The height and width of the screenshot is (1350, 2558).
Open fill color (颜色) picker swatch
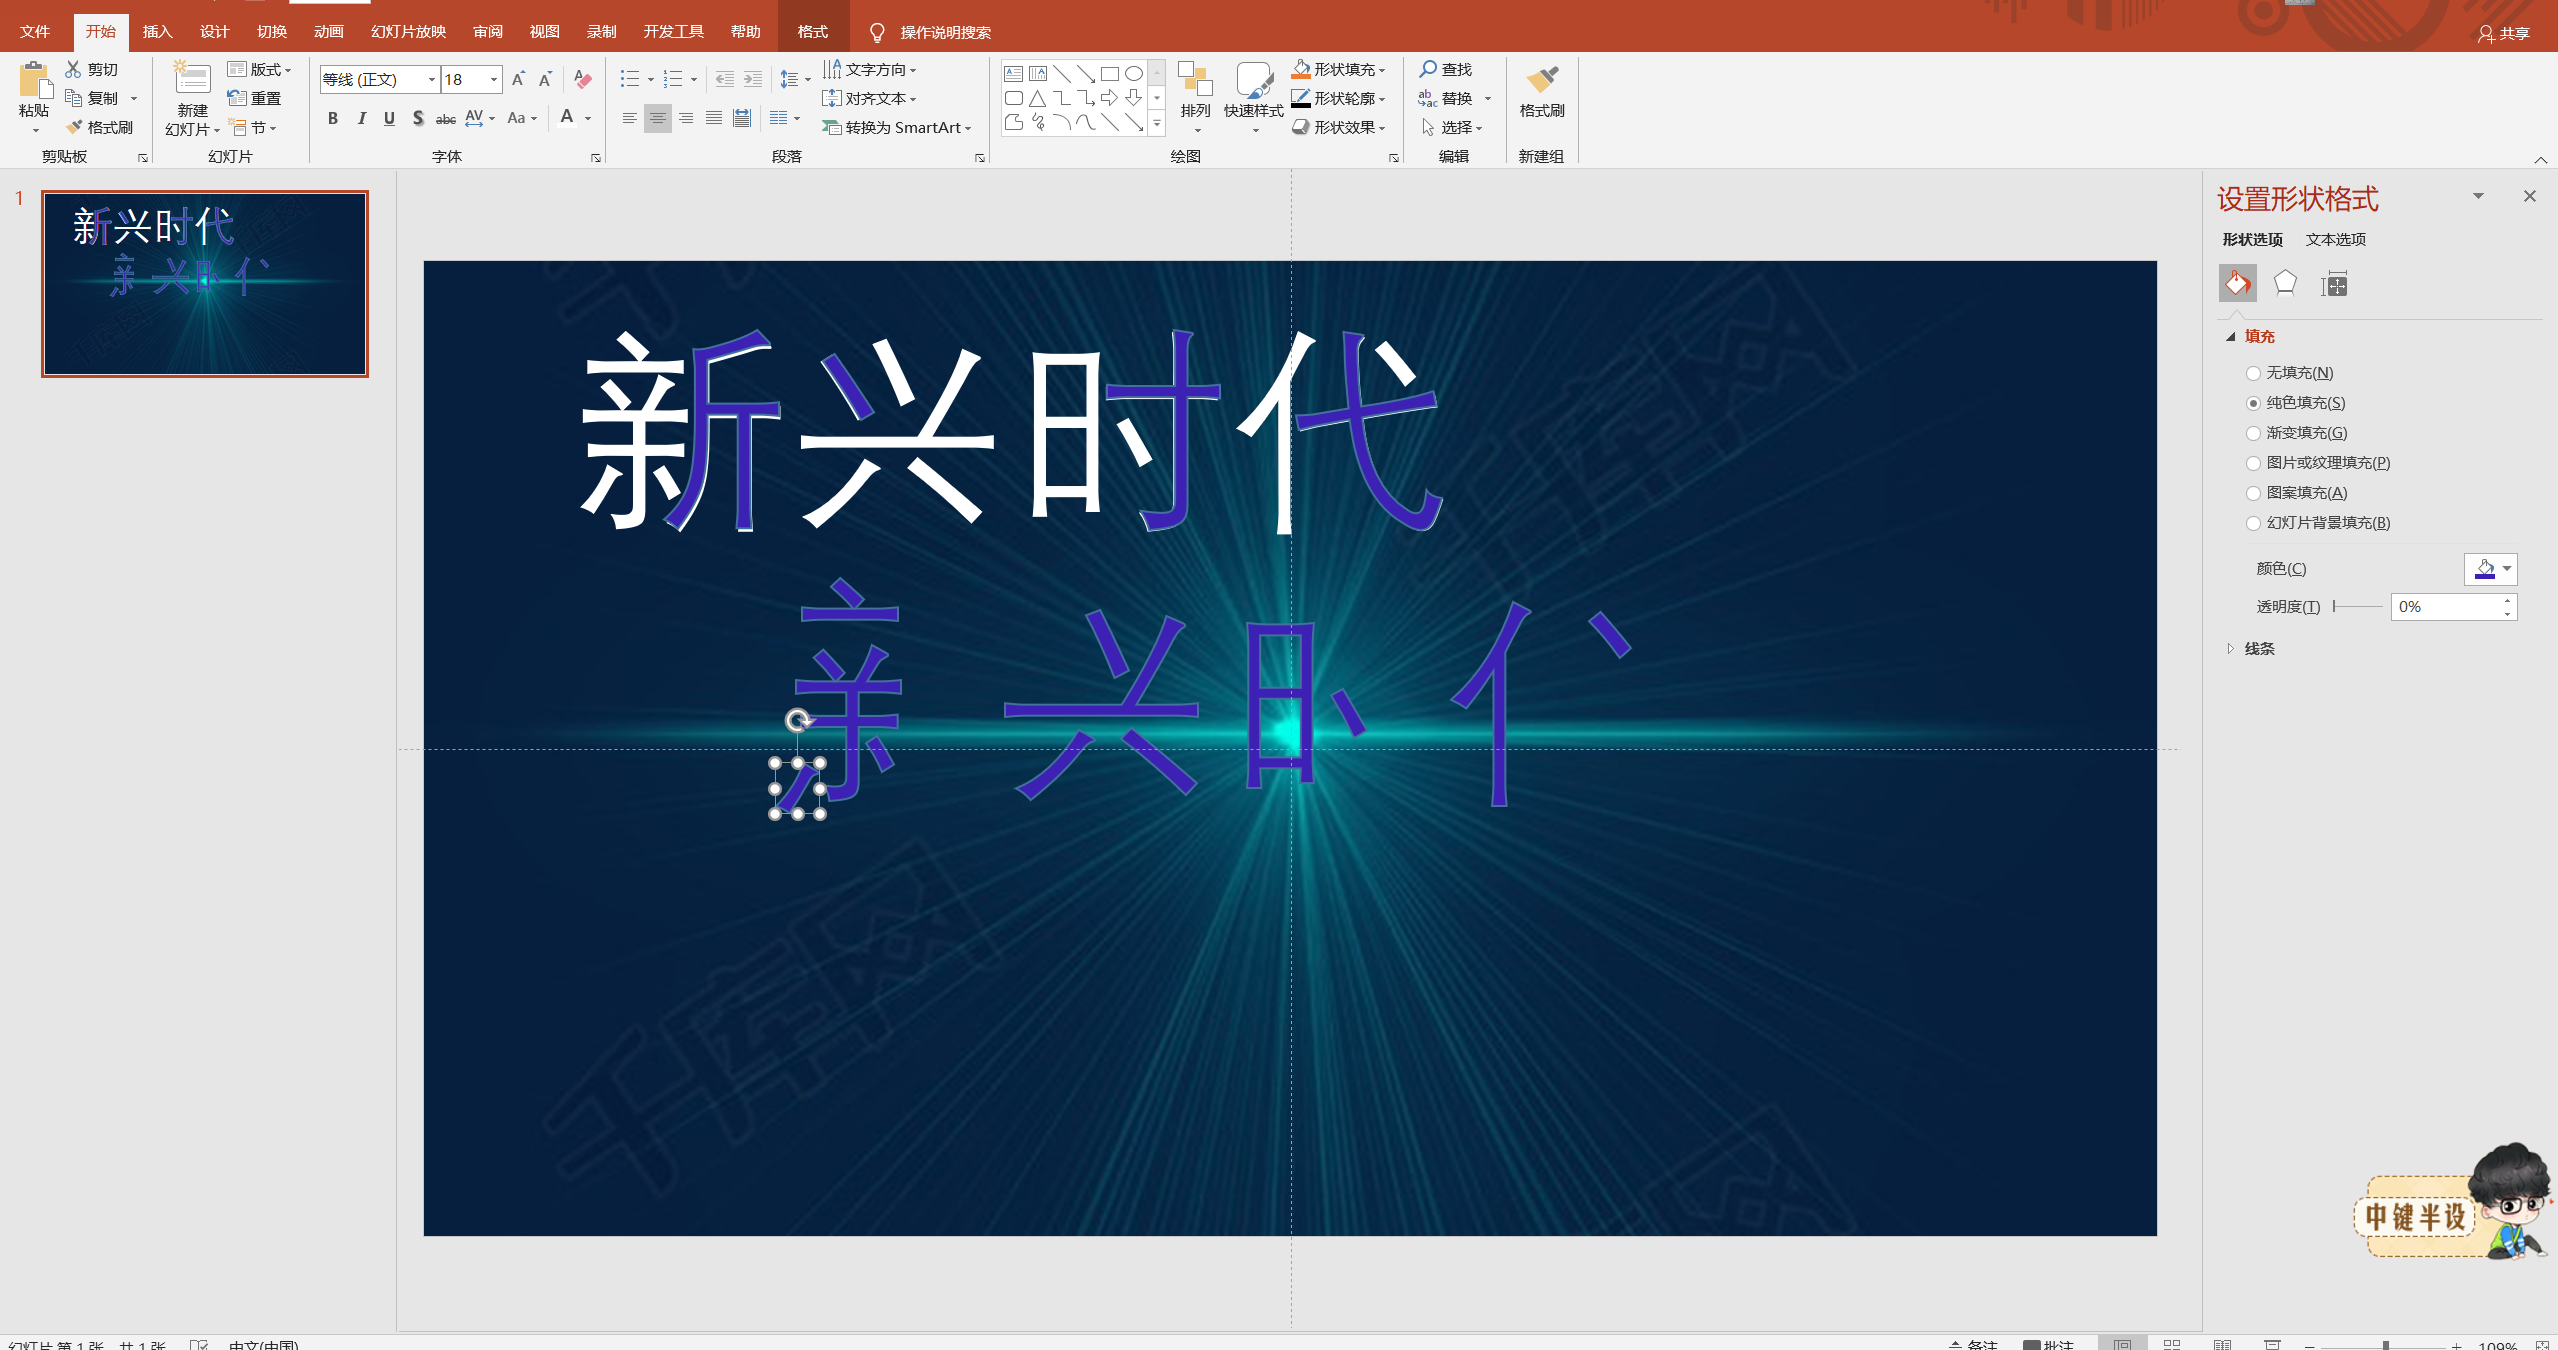2490,569
